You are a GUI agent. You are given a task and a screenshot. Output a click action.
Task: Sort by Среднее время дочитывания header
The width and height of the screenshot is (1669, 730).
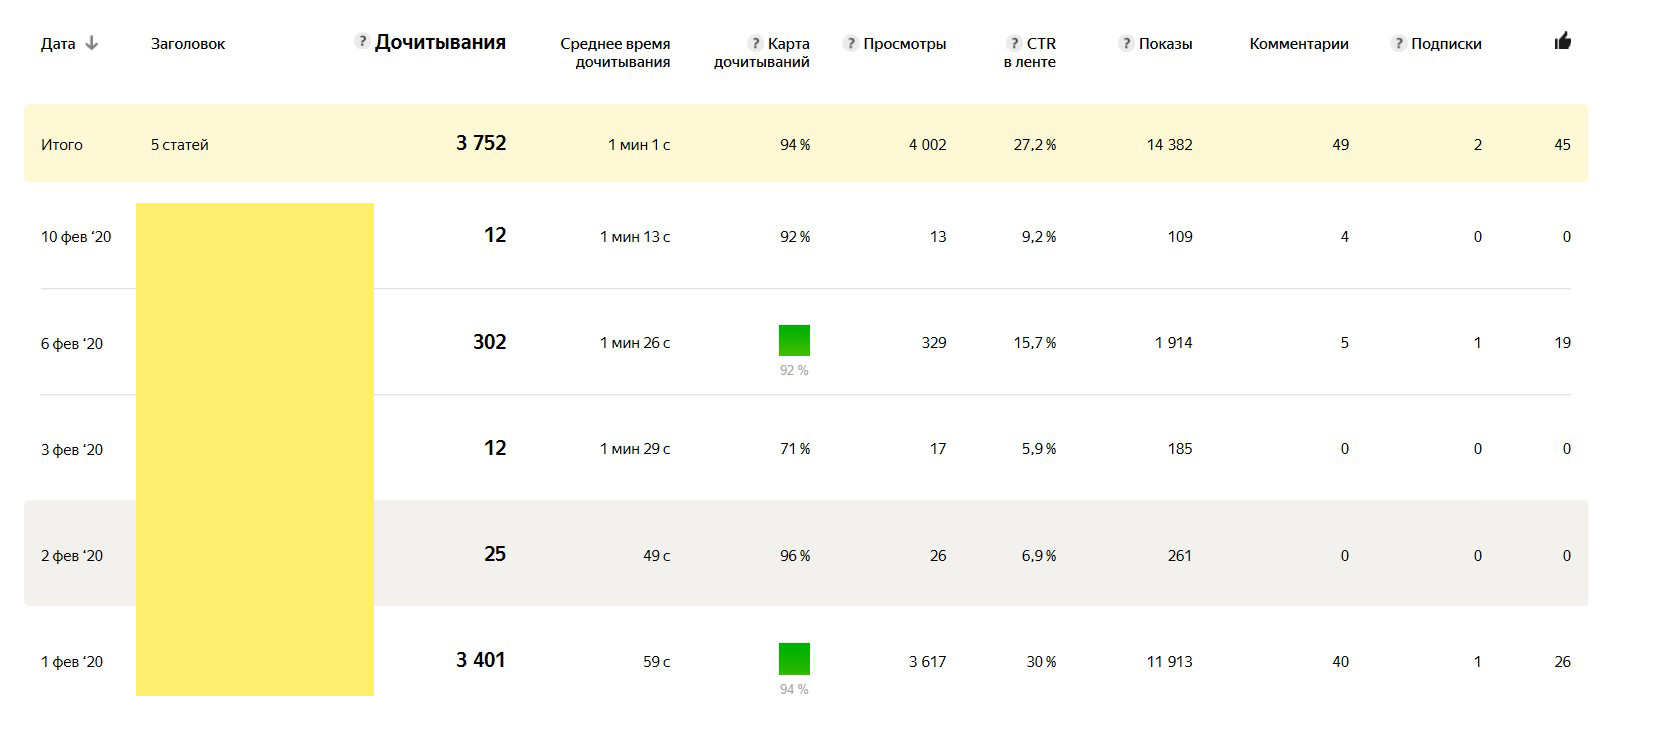(615, 52)
